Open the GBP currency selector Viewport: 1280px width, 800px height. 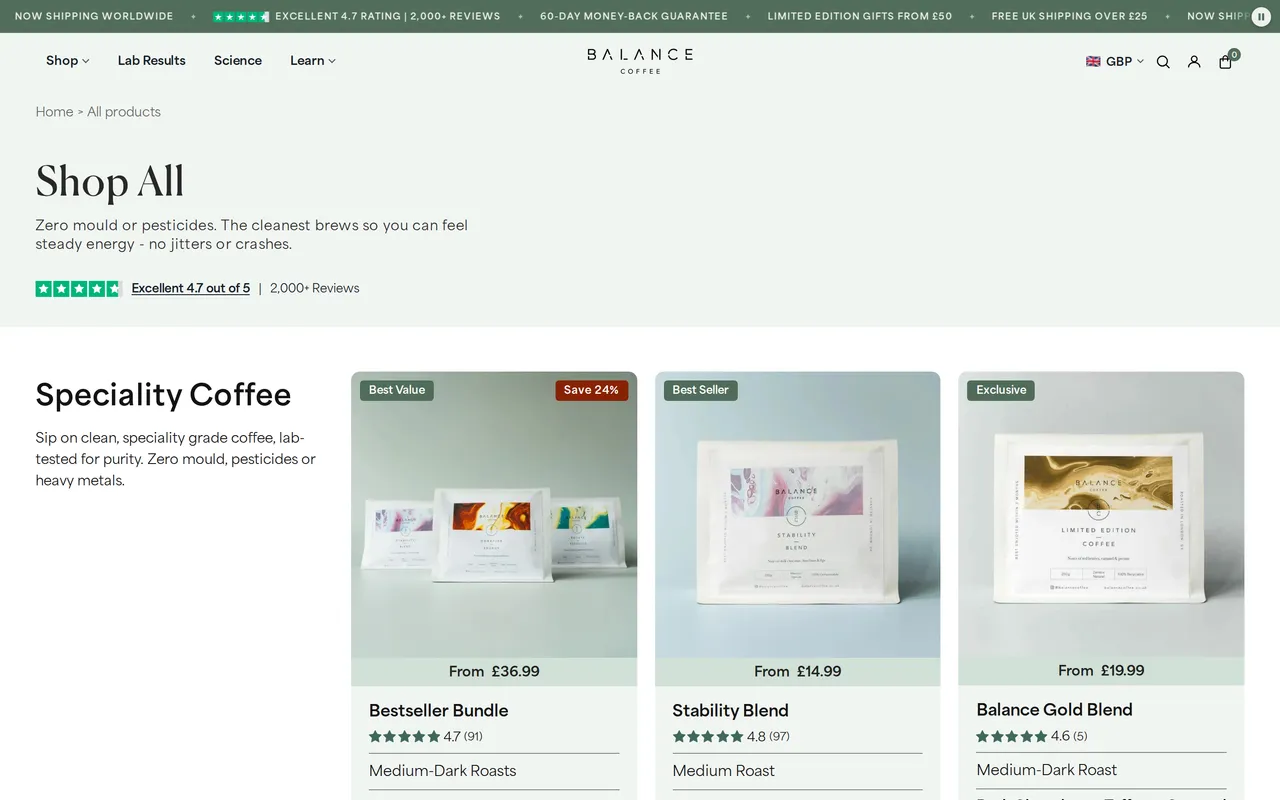point(1115,62)
